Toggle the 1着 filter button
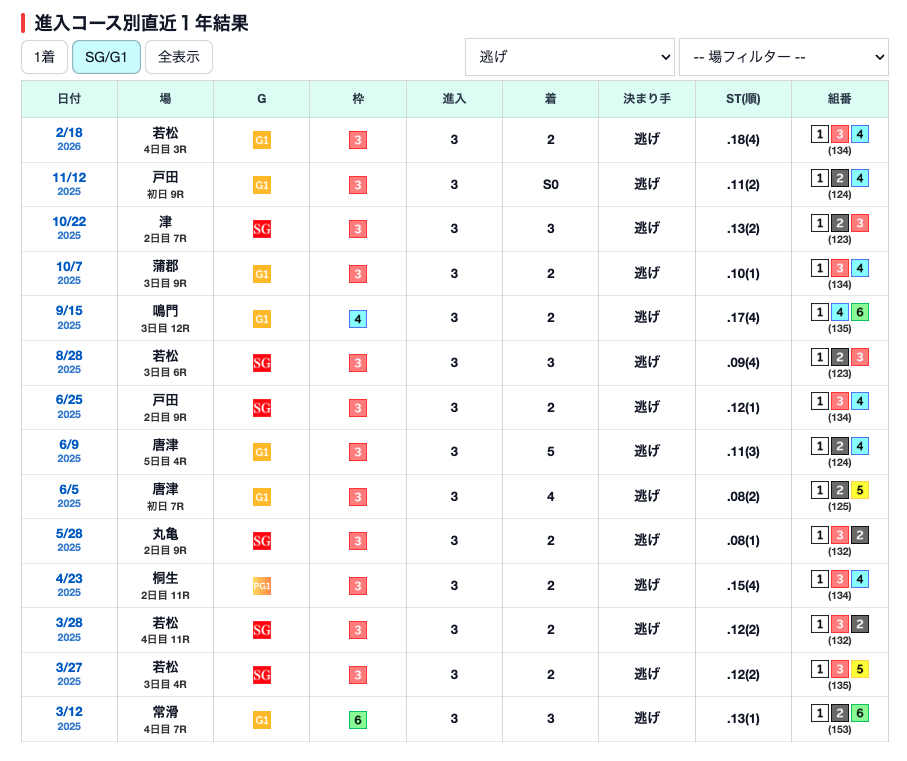This screenshot has width=907, height=761. coord(44,58)
